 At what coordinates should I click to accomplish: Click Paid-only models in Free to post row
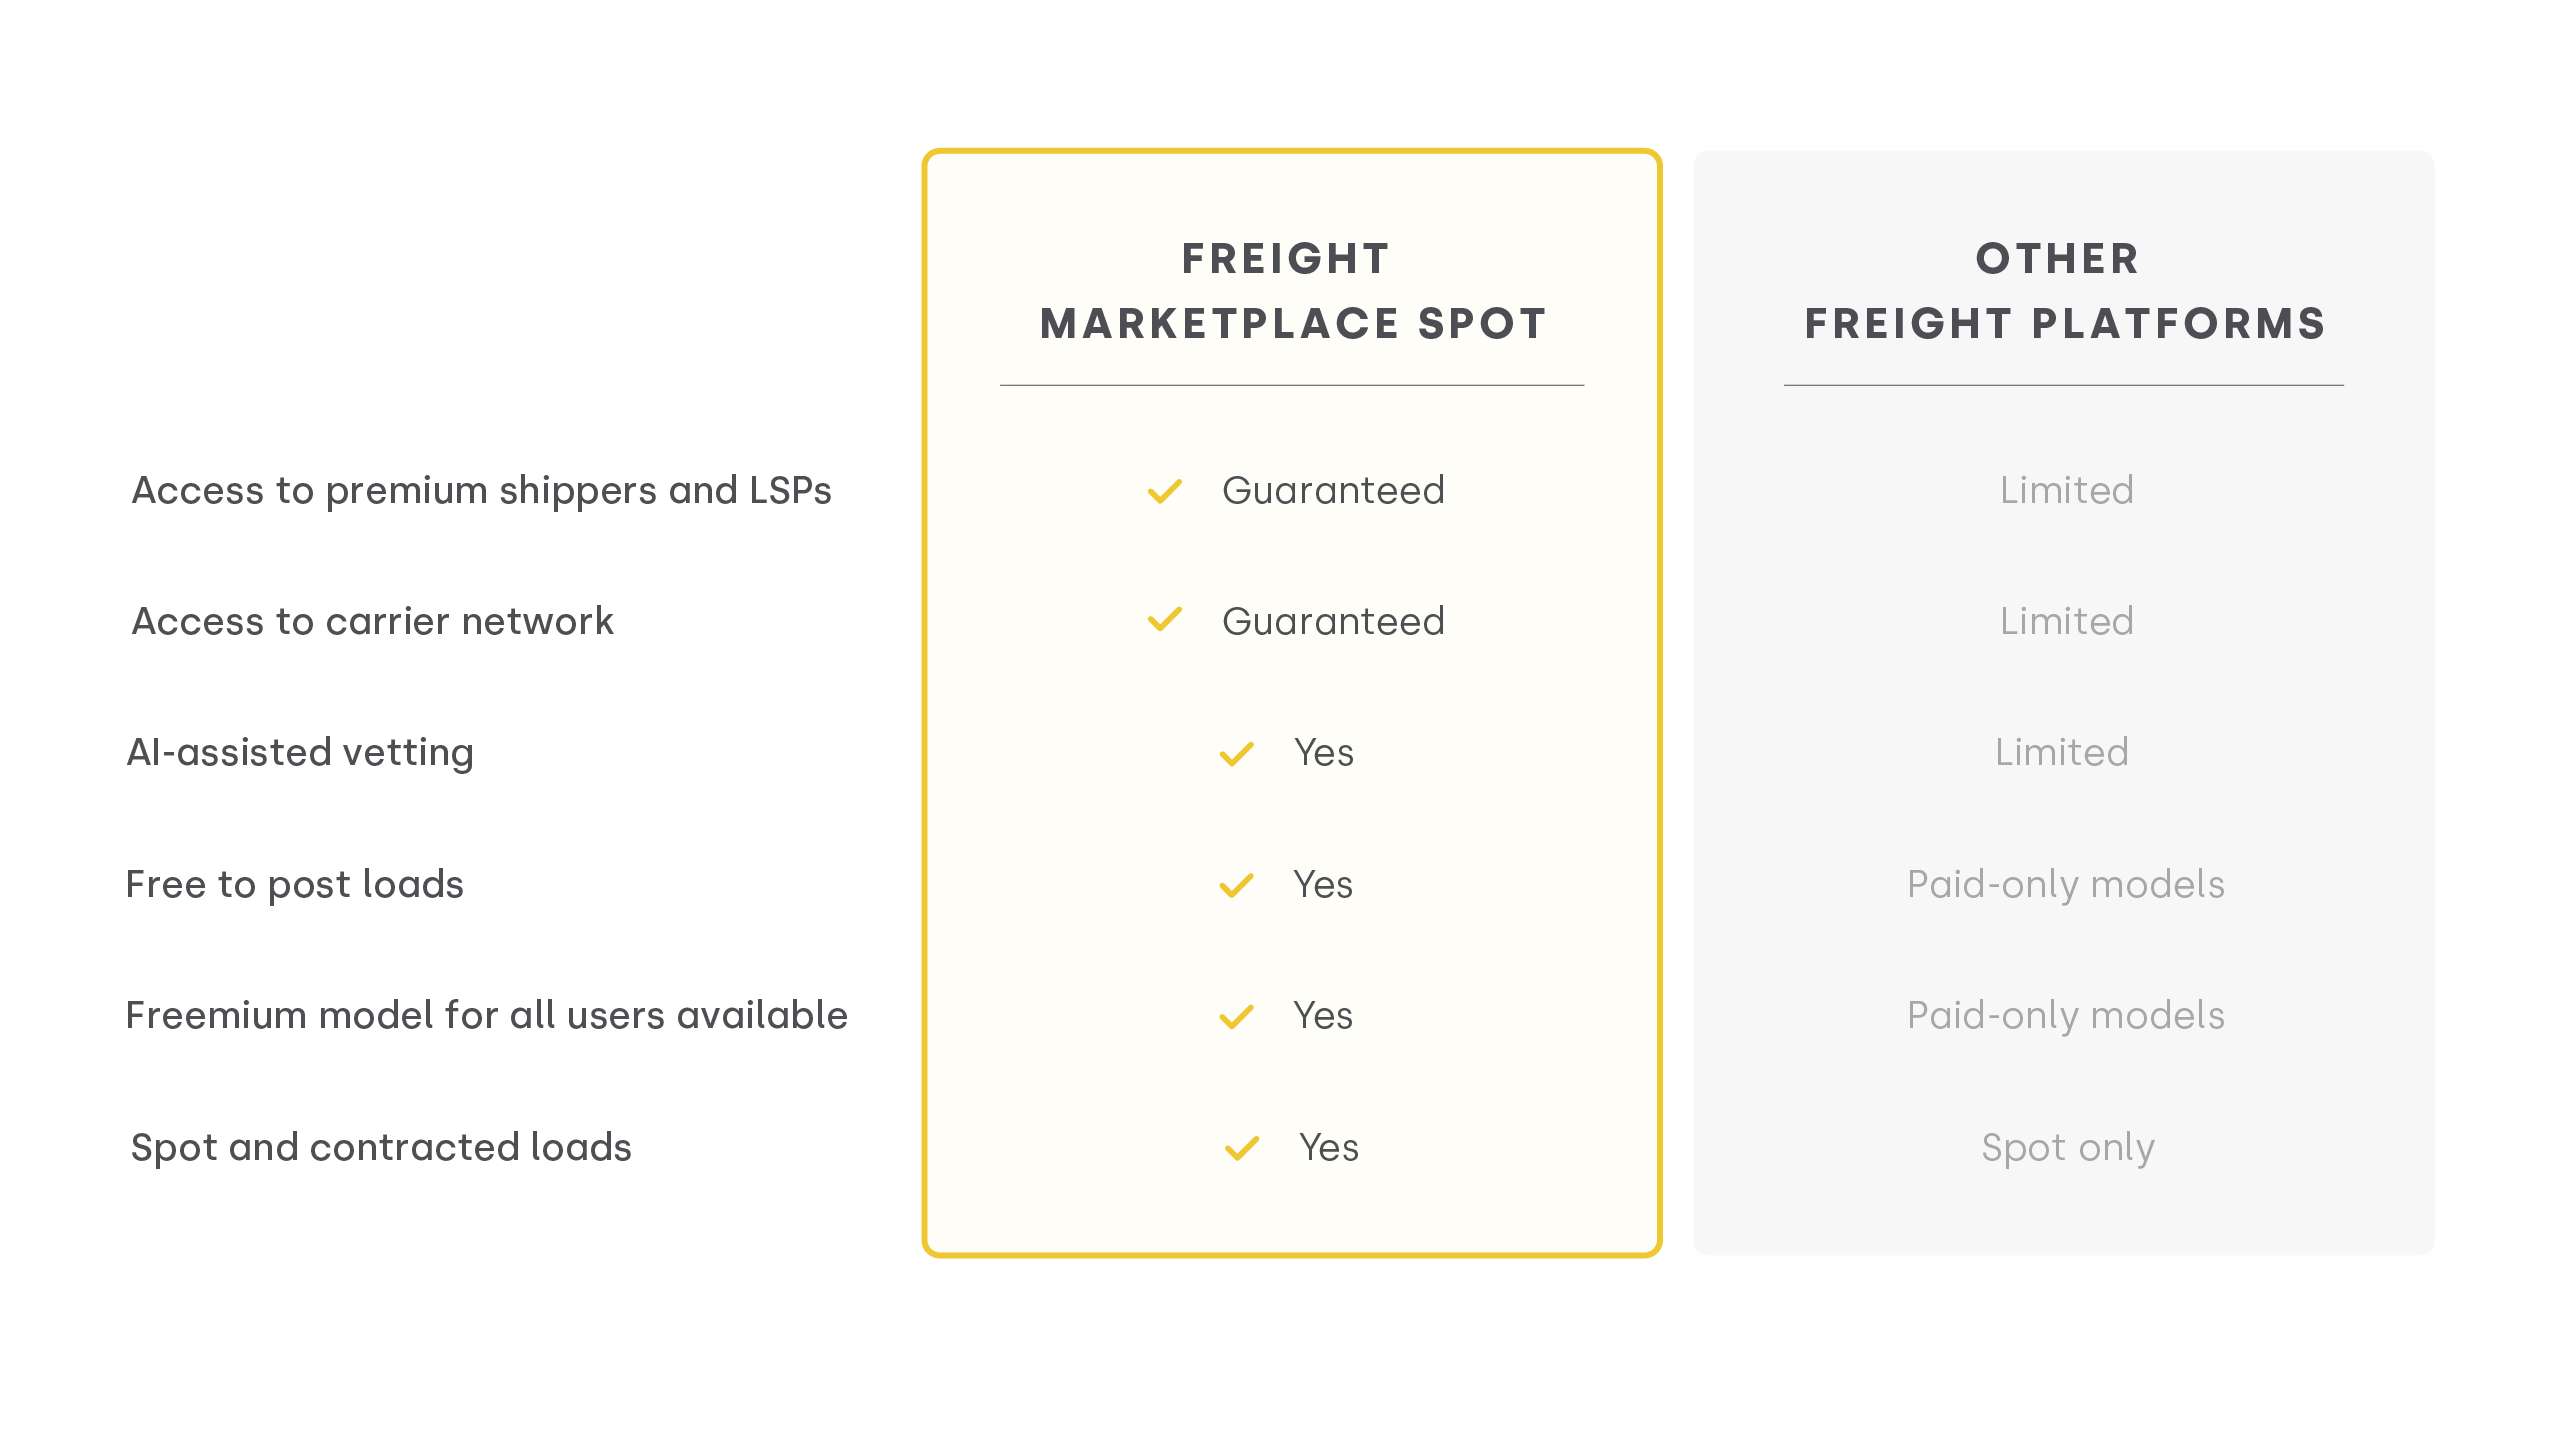tap(2065, 885)
